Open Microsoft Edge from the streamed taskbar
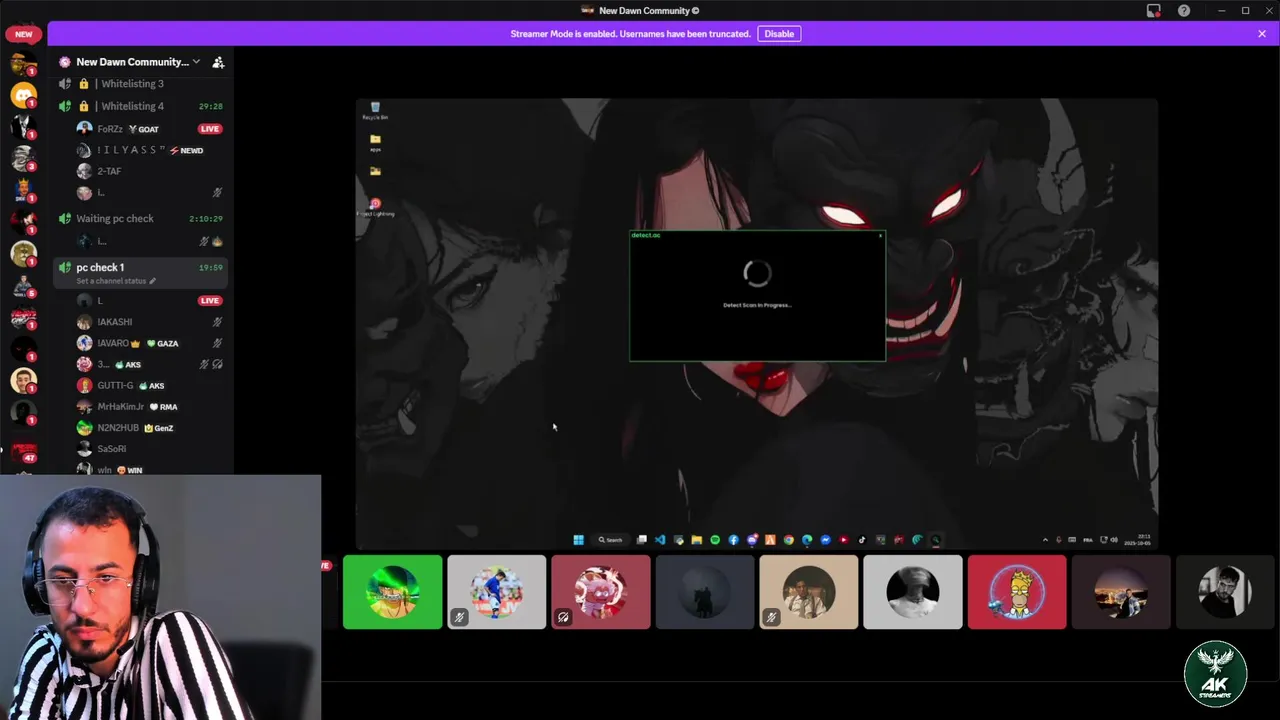The image size is (1280, 720). (807, 540)
